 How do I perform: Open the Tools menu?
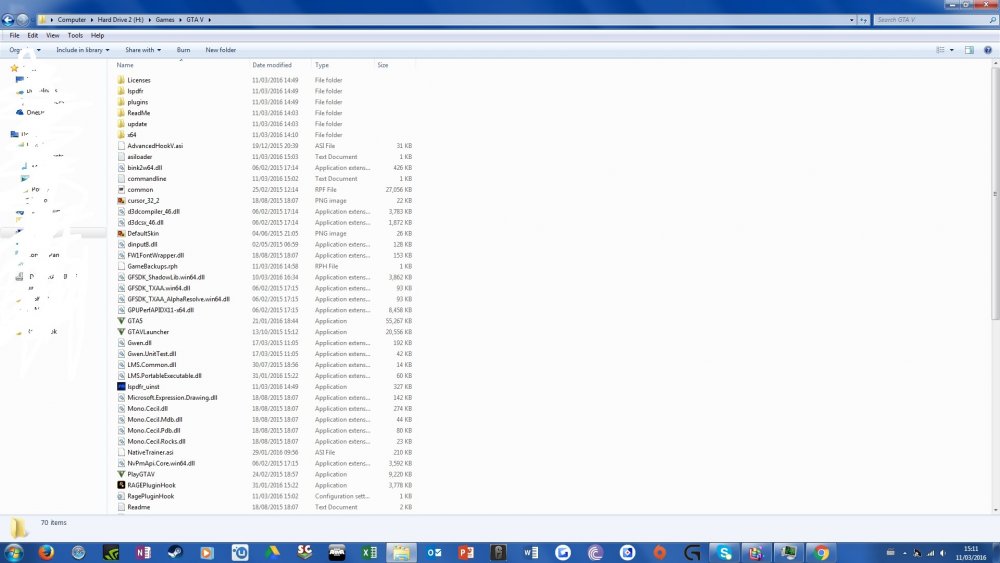point(75,36)
